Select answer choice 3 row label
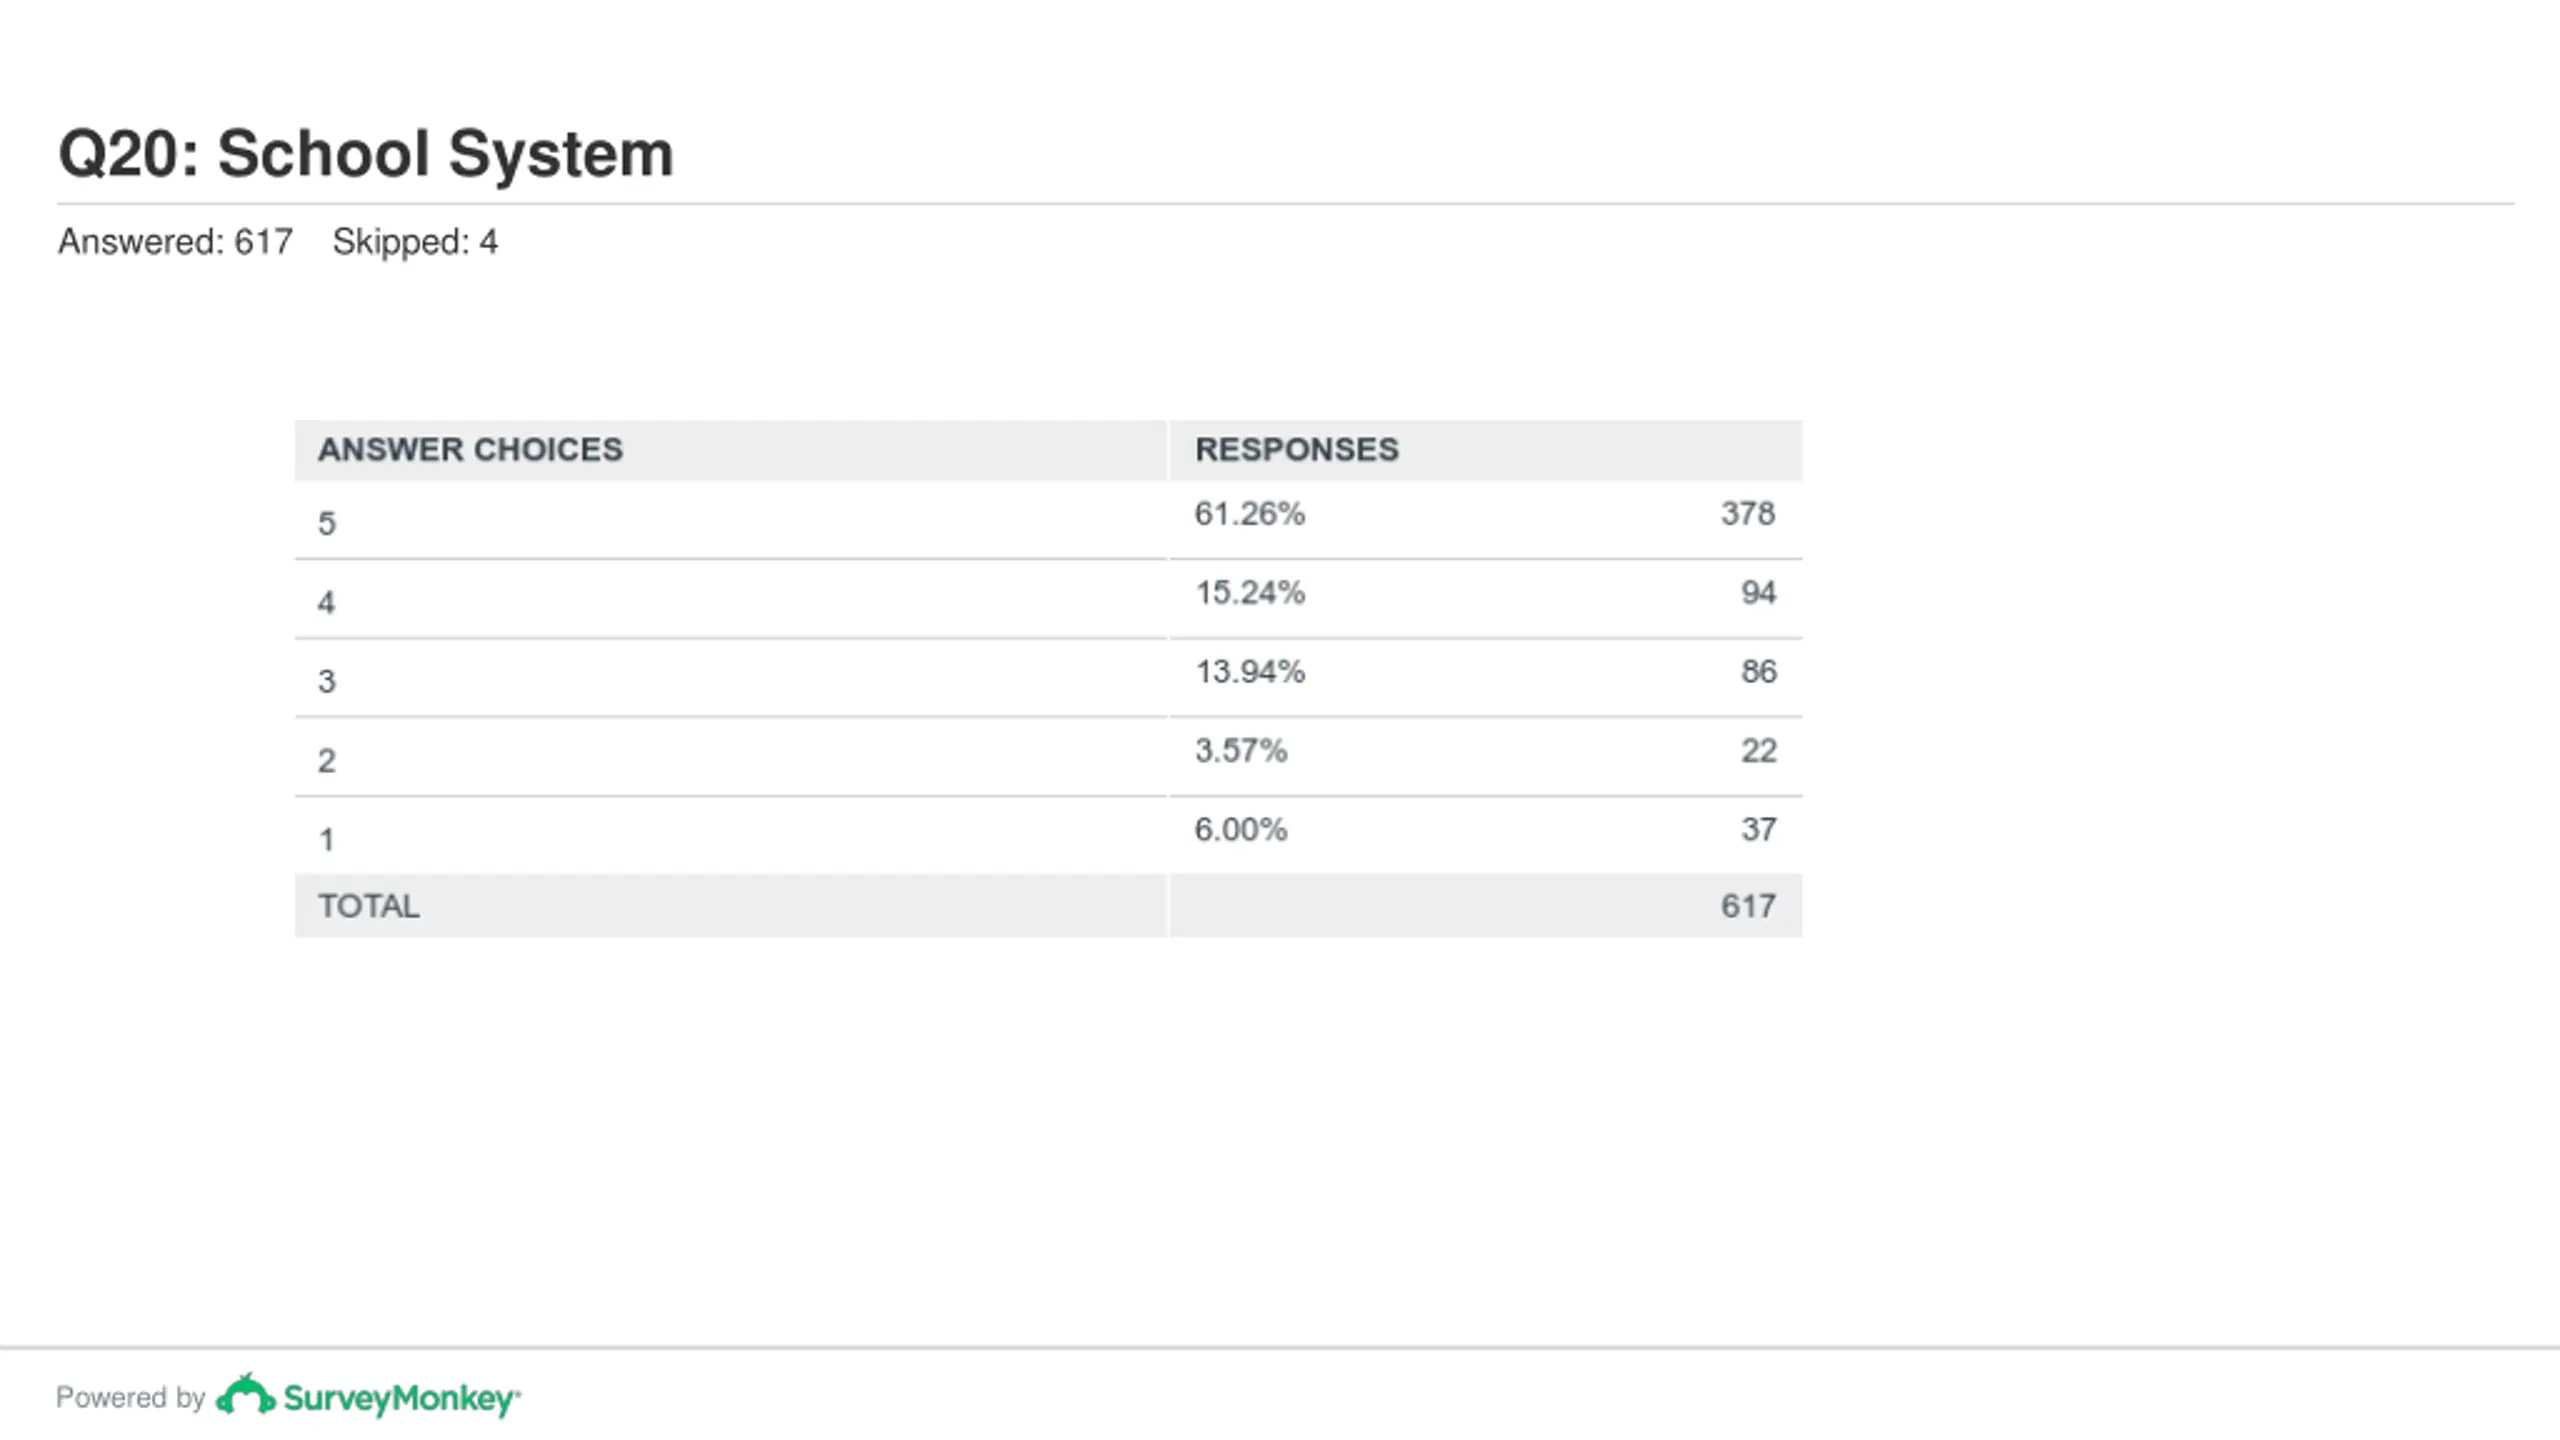Image resolution: width=2560 pixels, height=1440 pixels. coord(327,682)
